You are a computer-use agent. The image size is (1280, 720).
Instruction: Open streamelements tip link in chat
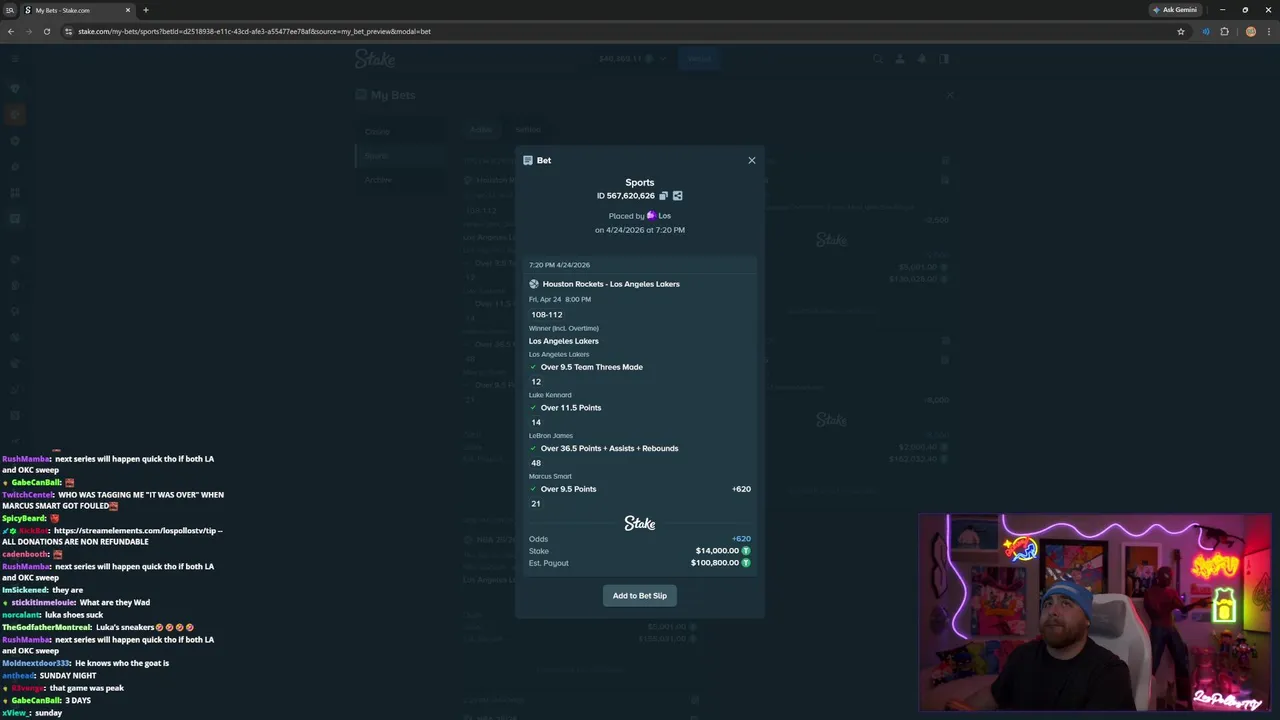(x=138, y=531)
